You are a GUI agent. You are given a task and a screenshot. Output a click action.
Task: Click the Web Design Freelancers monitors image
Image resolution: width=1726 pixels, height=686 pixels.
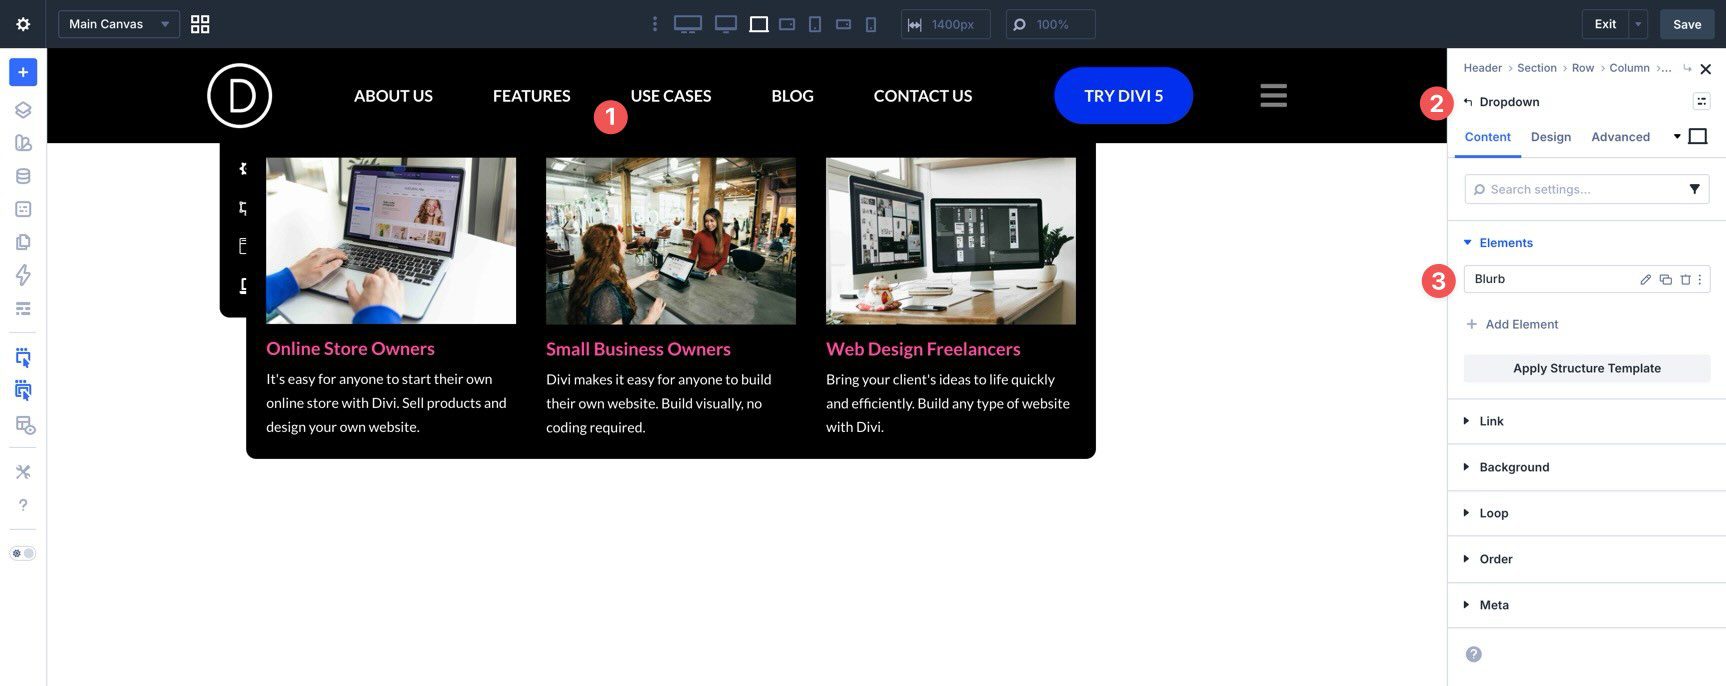point(951,241)
